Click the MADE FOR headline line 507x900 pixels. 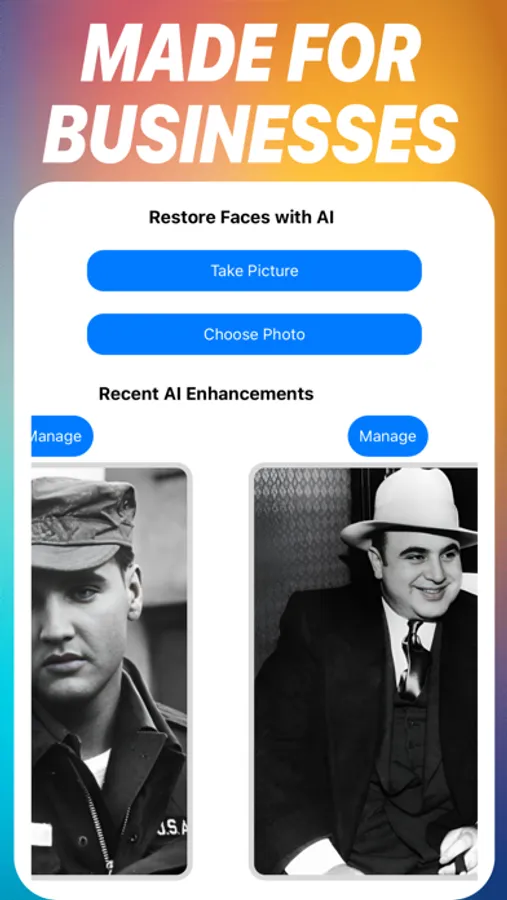(251, 51)
